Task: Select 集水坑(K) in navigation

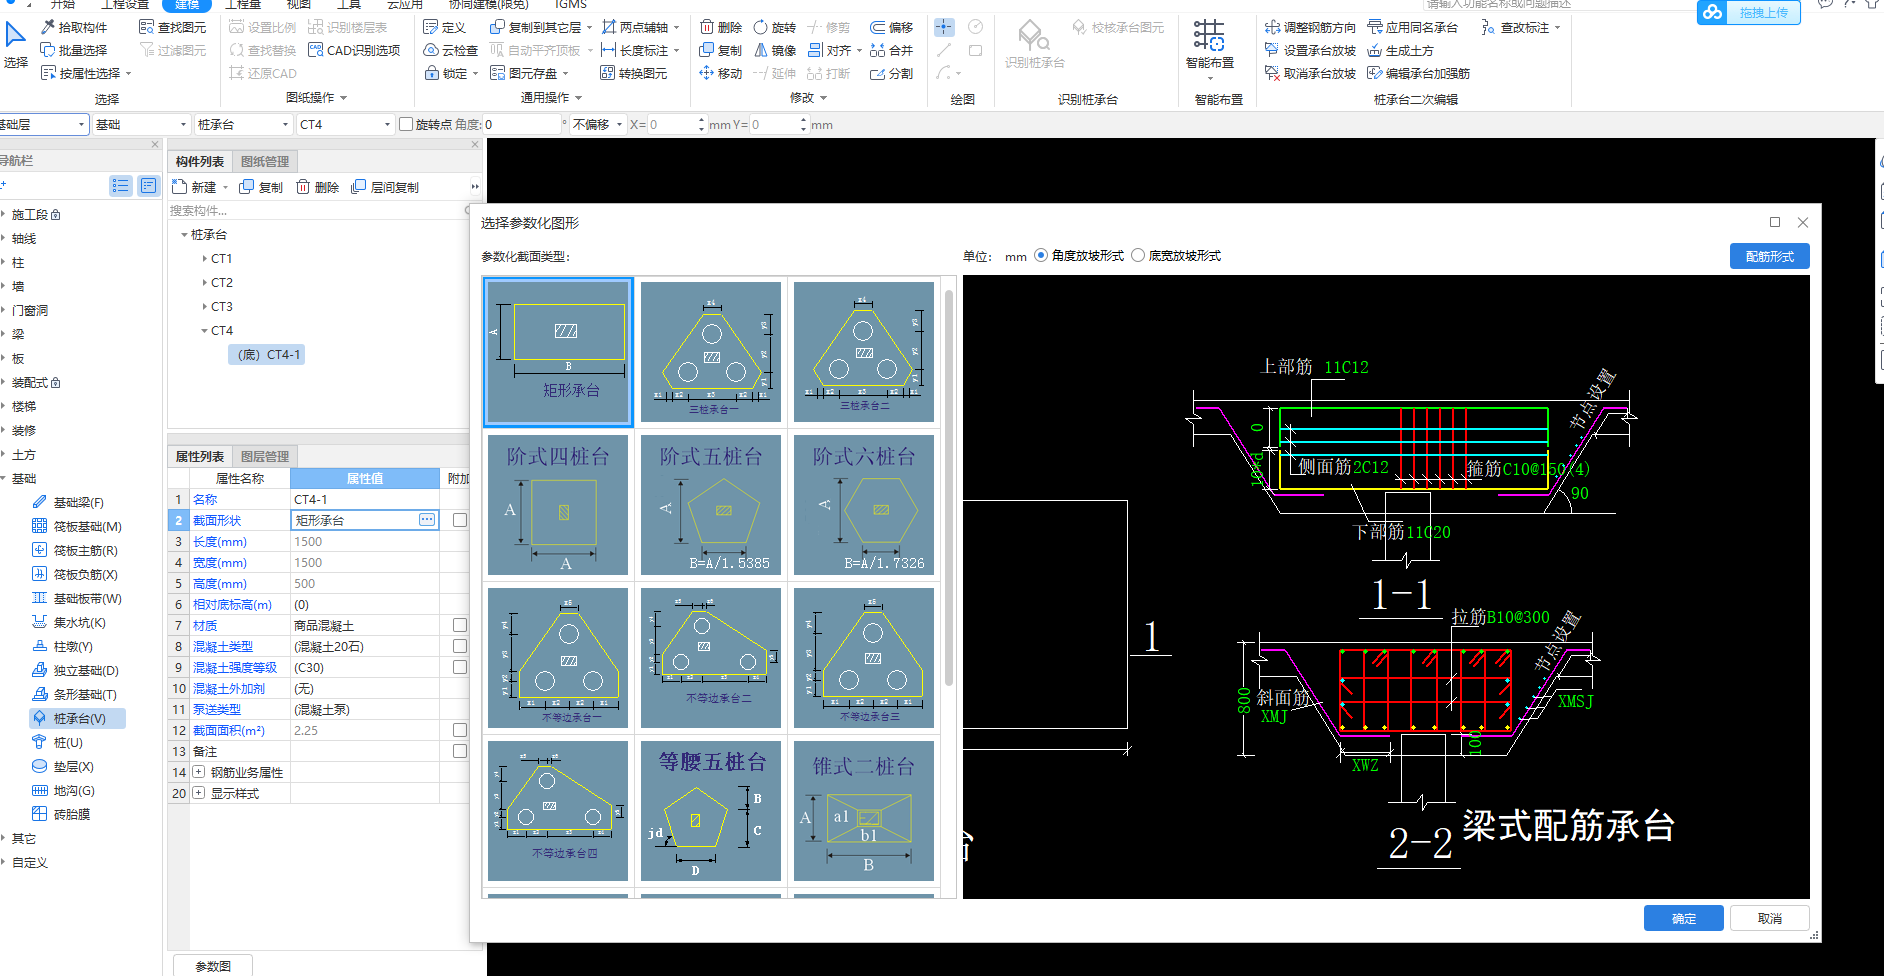Action: point(69,622)
